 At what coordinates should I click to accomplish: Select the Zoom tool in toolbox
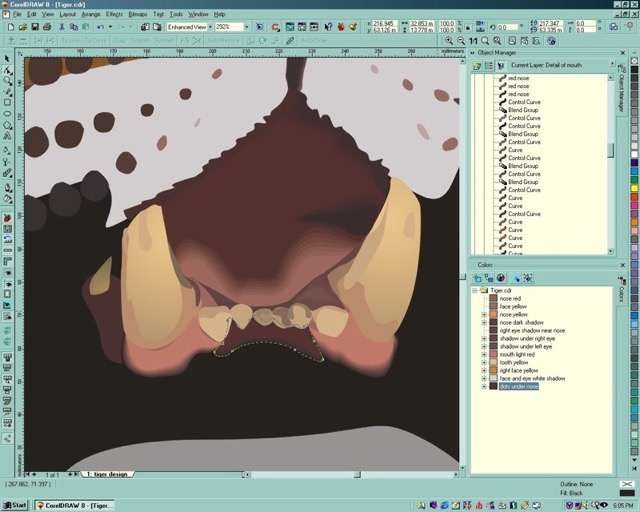click(7, 81)
